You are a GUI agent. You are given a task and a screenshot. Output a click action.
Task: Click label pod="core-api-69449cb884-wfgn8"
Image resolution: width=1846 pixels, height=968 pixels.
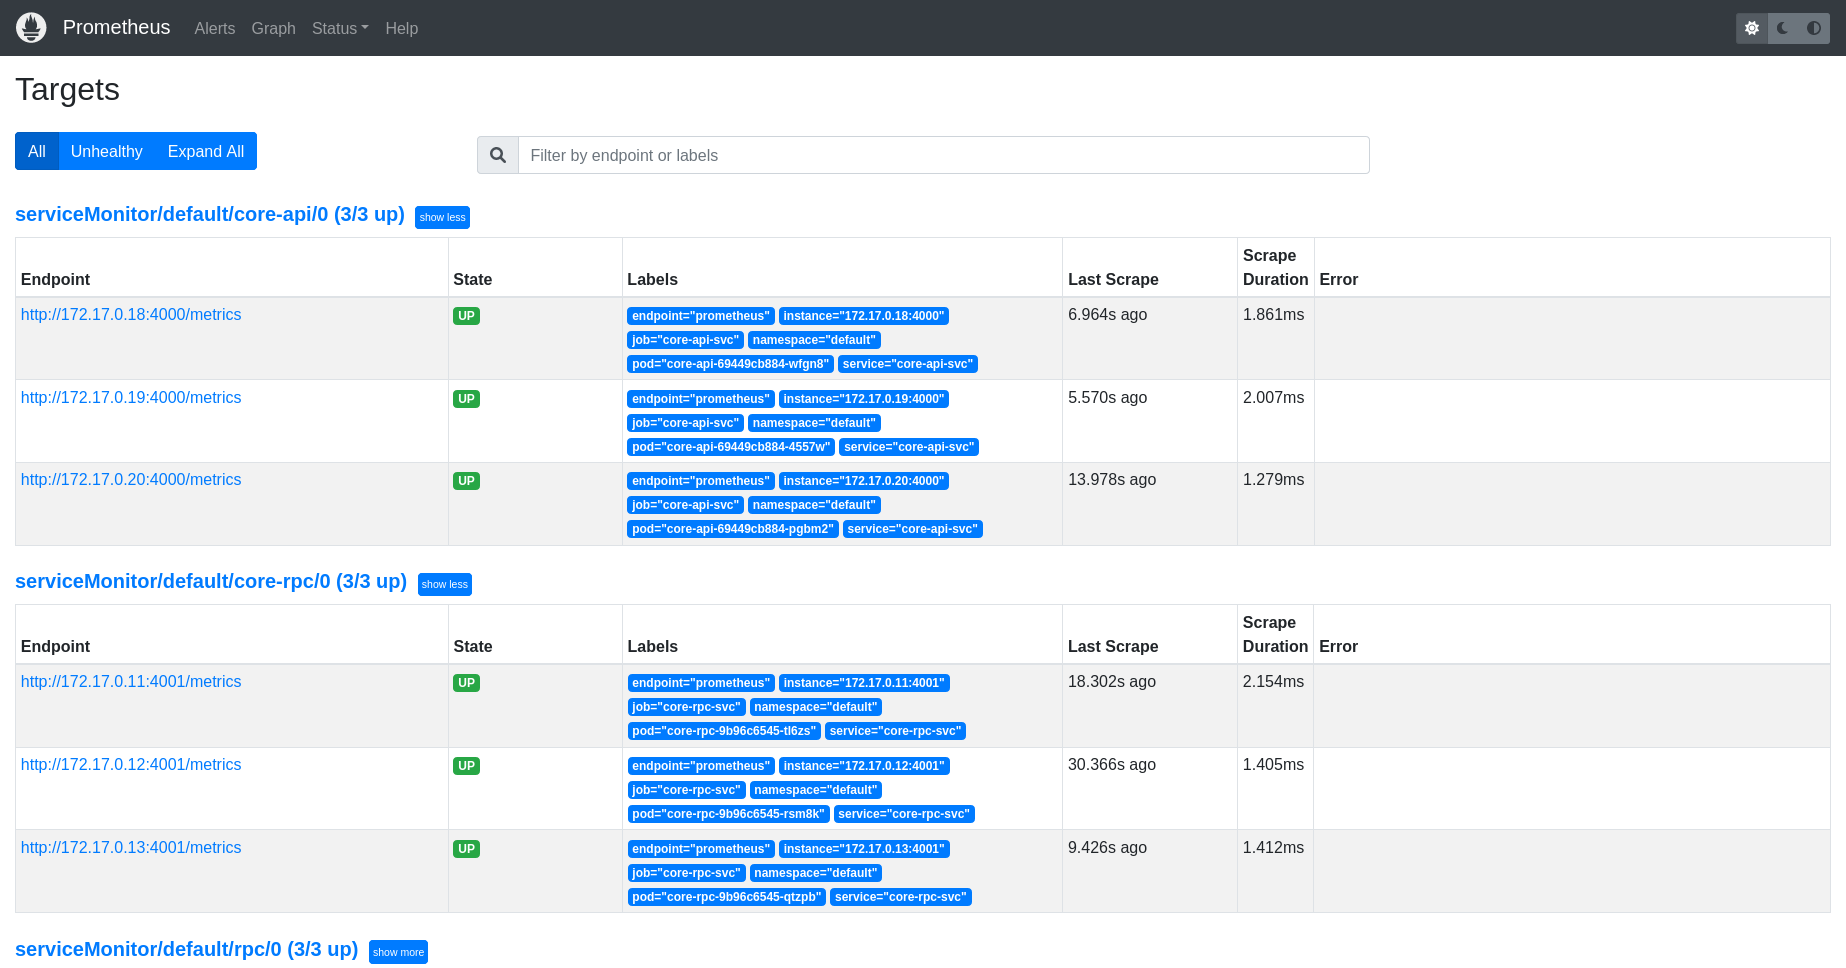tap(731, 364)
